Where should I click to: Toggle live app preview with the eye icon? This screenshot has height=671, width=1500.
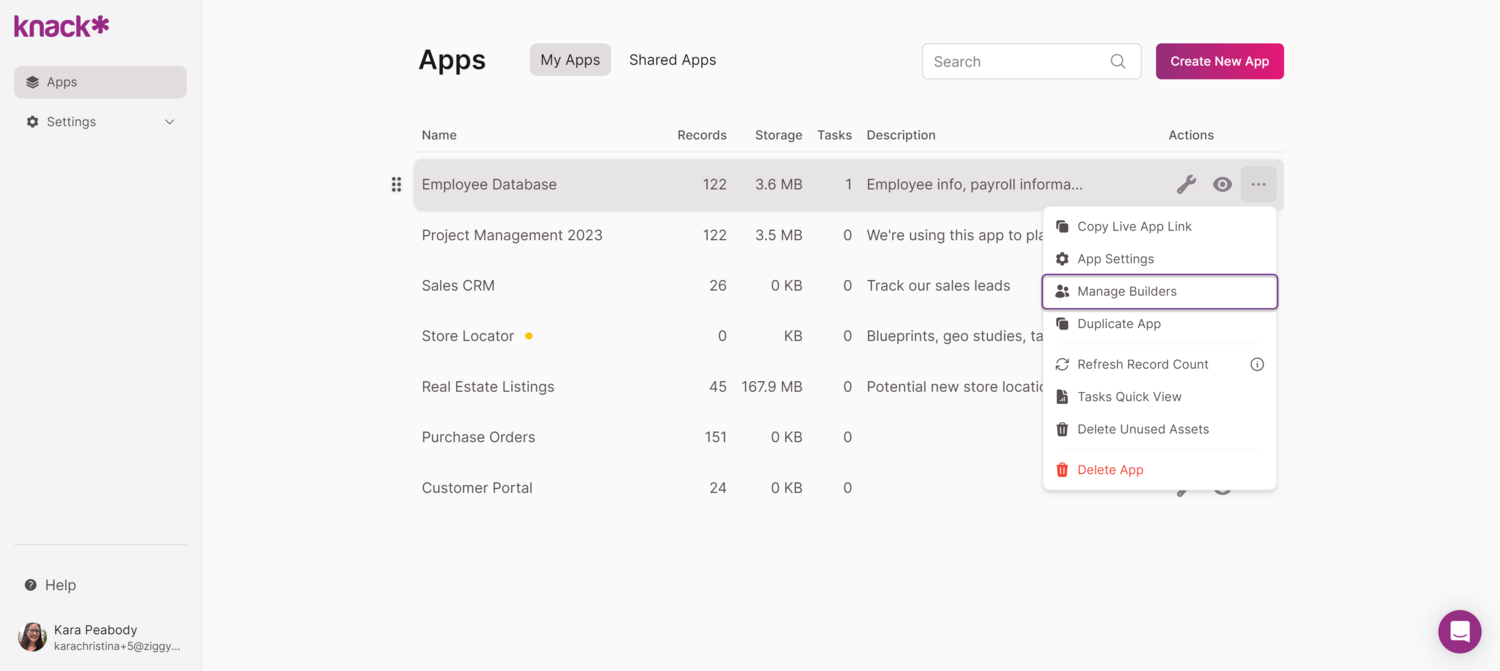pyautogui.click(x=1222, y=184)
